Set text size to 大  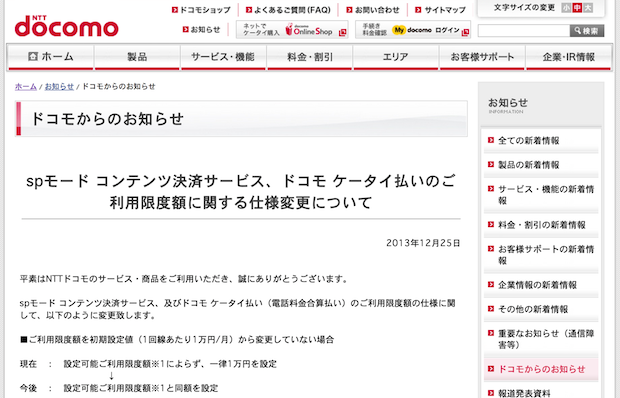(588, 8)
